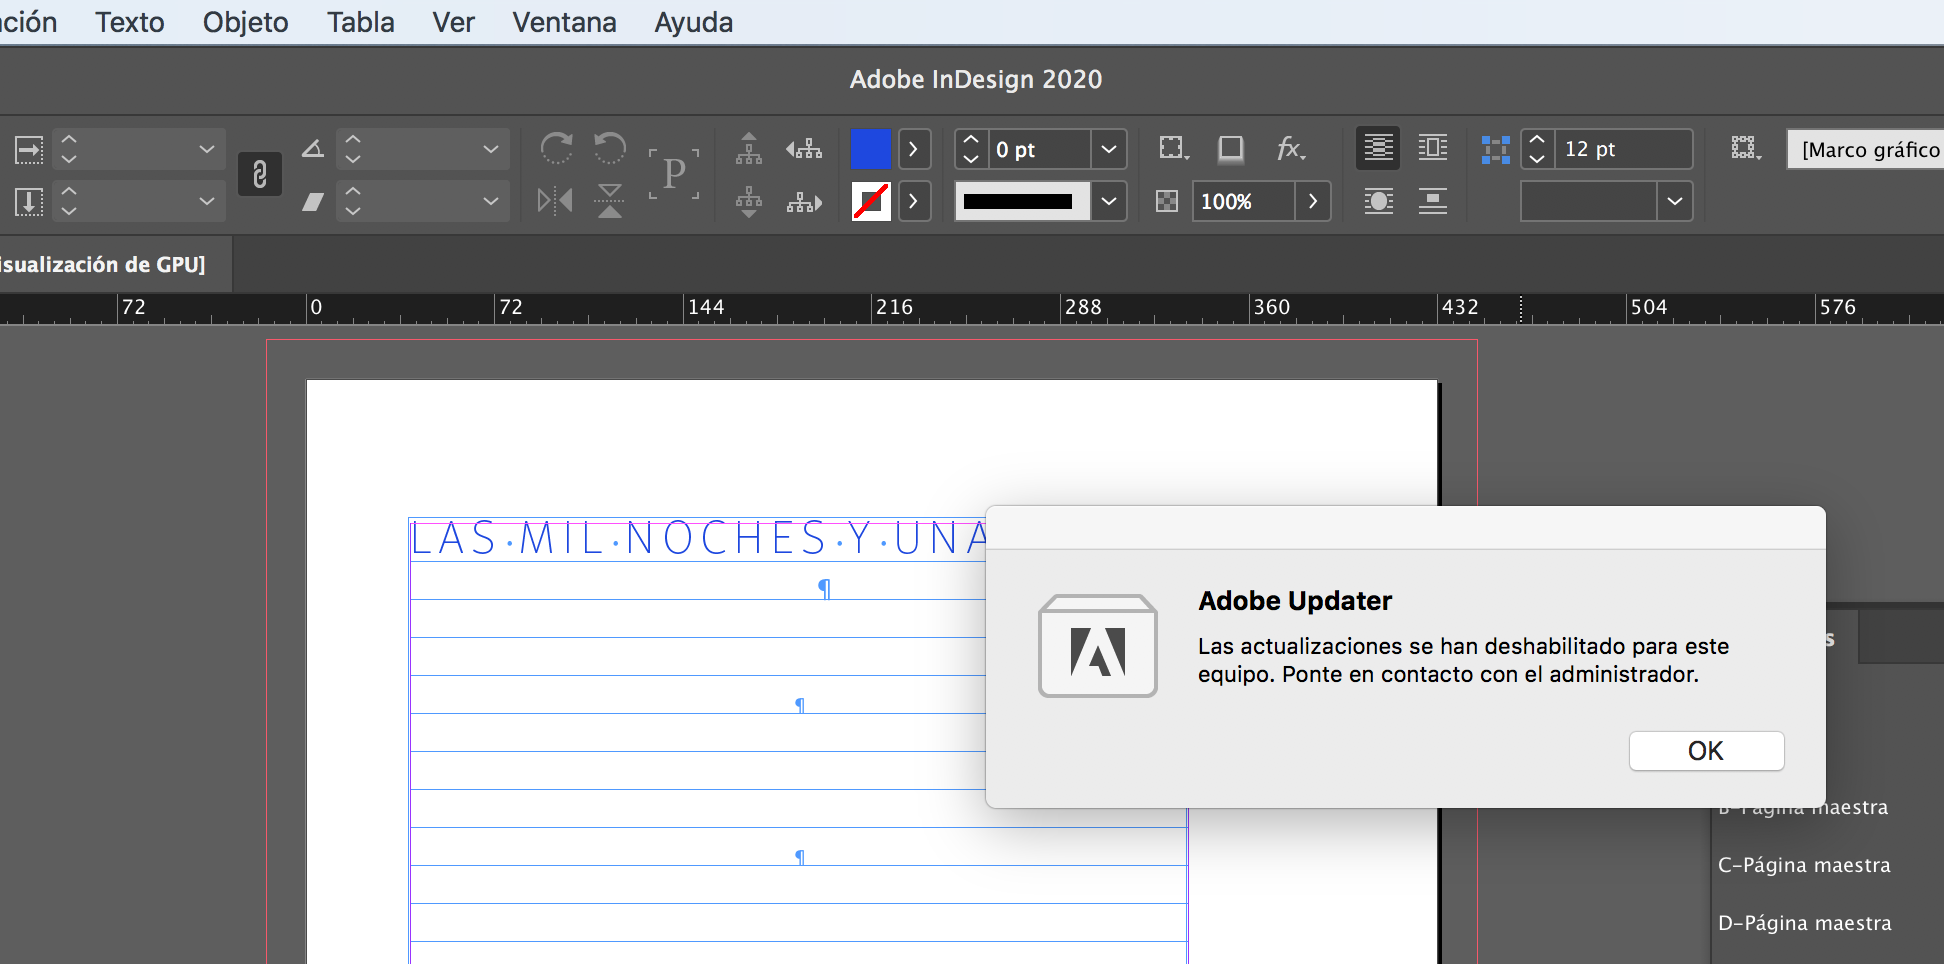
Task: Open the Ventana menu
Action: (564, 22)
